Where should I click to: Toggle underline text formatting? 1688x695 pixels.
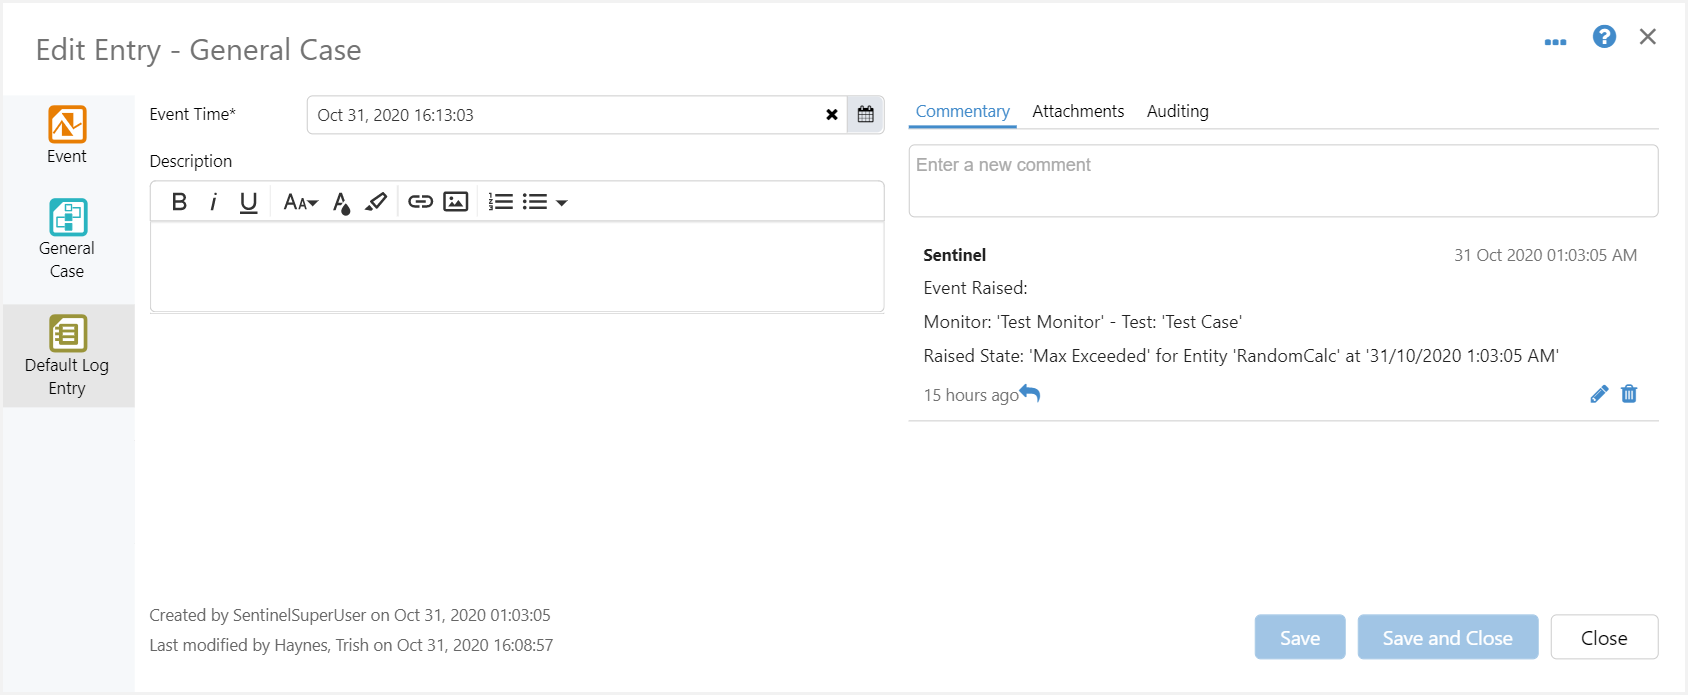coord(249,202)
